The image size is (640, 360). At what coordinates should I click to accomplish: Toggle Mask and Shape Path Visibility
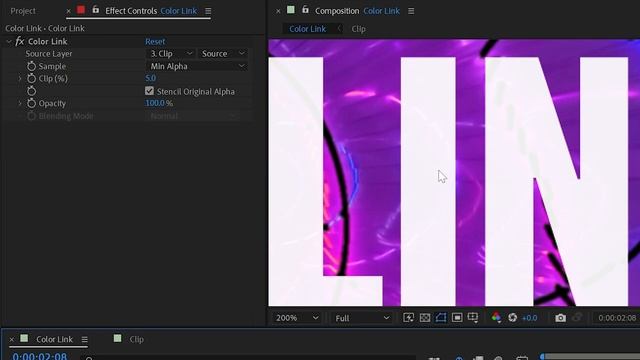441,318
